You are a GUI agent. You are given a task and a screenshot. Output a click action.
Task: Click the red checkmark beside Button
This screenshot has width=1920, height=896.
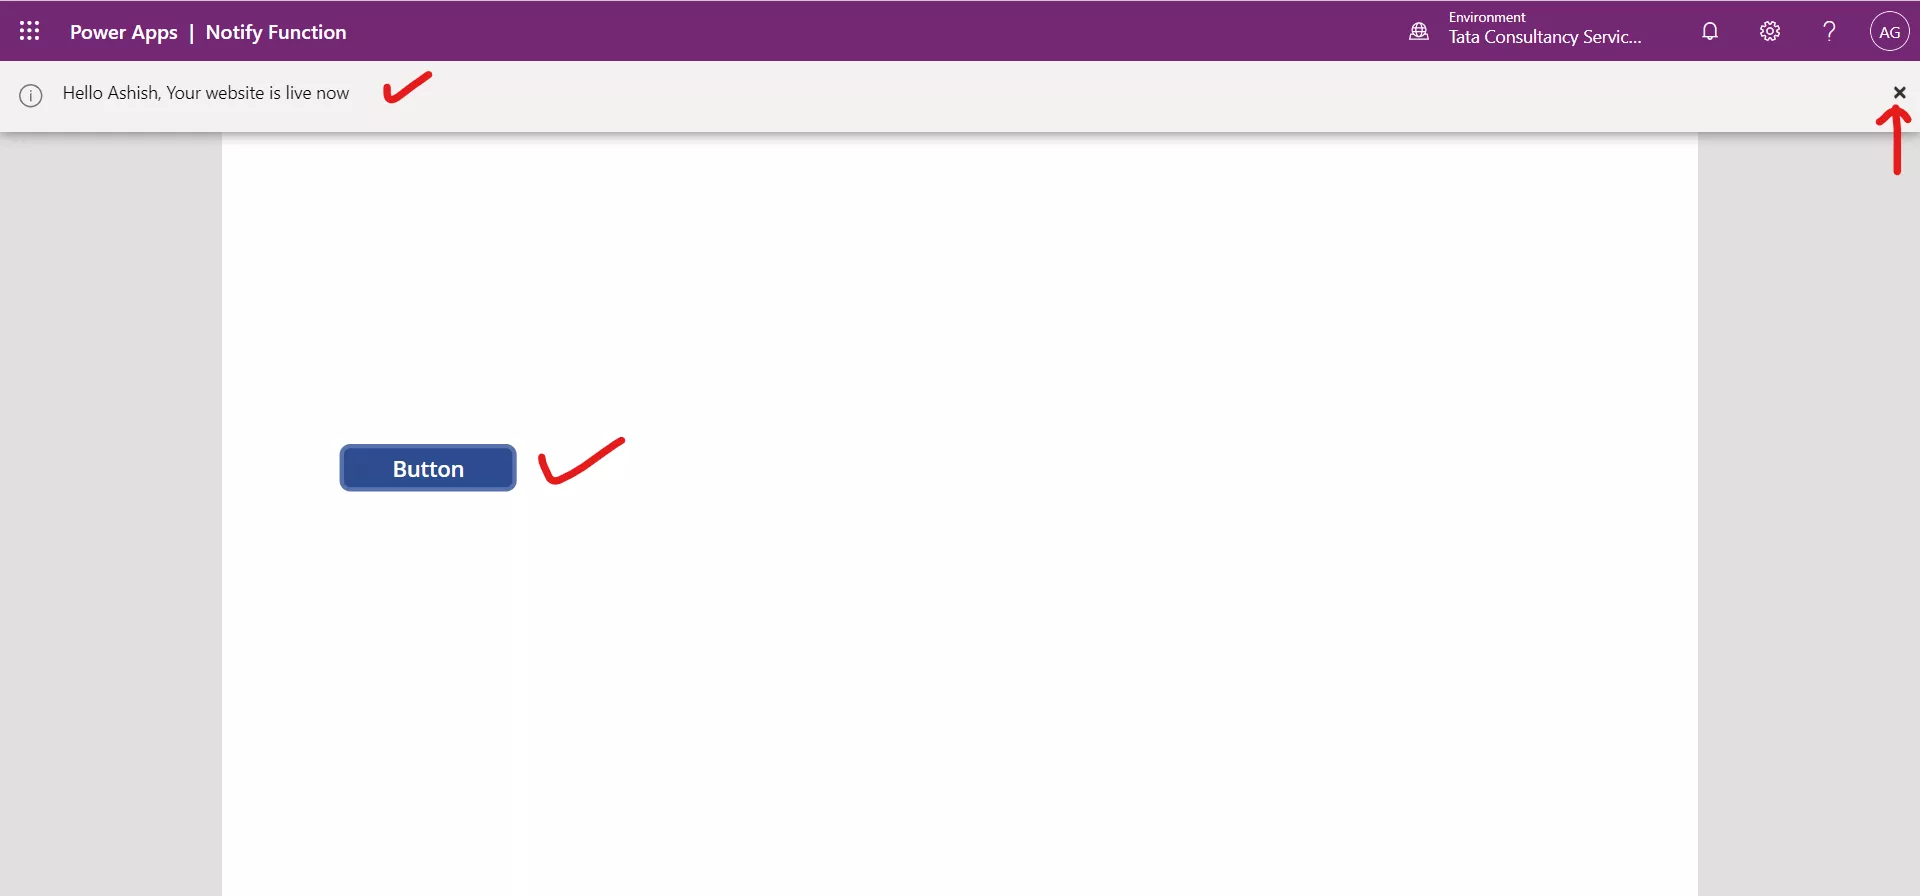(580, 461)
